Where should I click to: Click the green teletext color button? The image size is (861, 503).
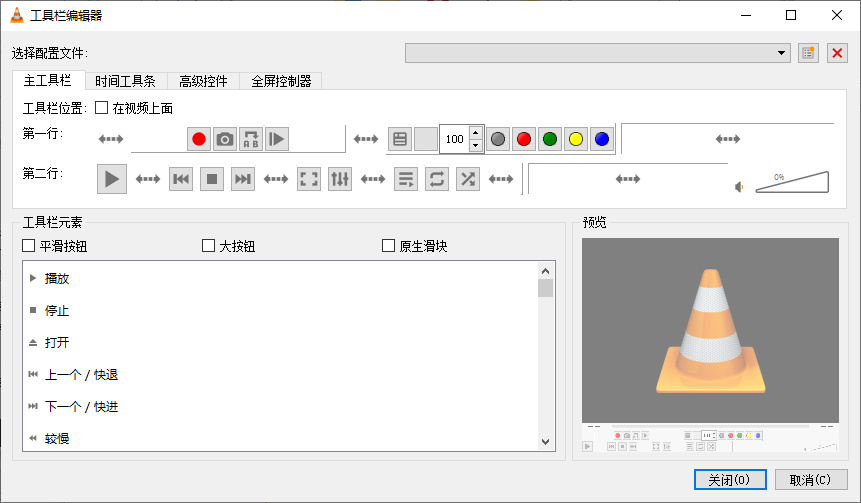click(550, 139)
